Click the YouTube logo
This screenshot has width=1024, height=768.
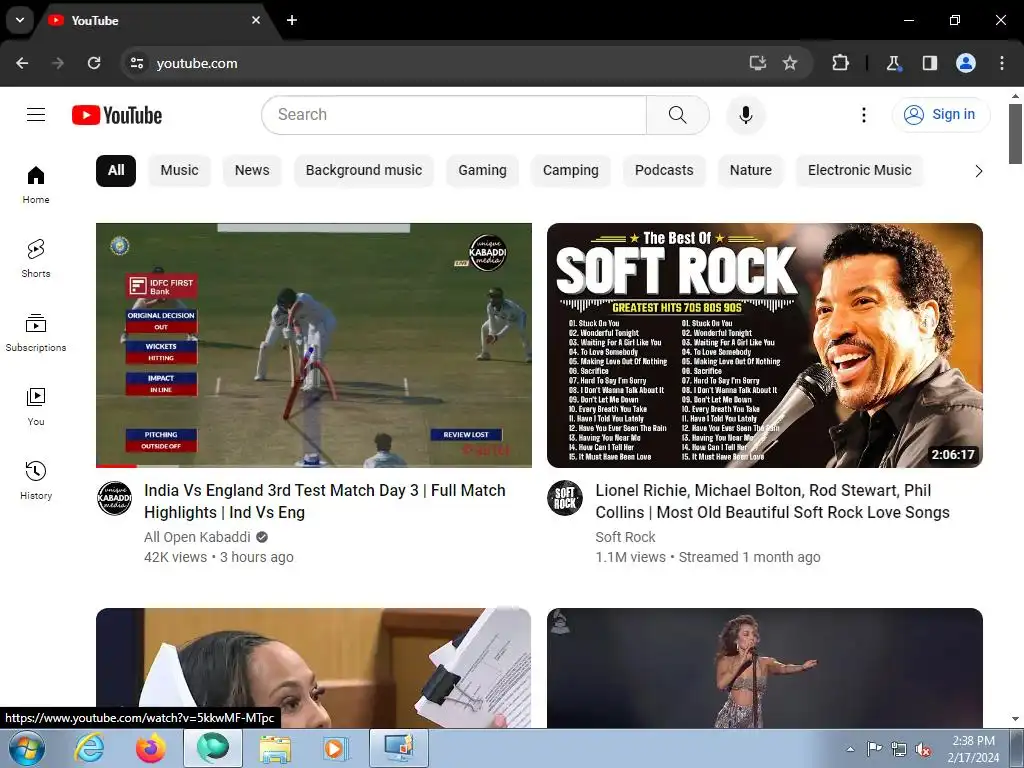(117, 115)
